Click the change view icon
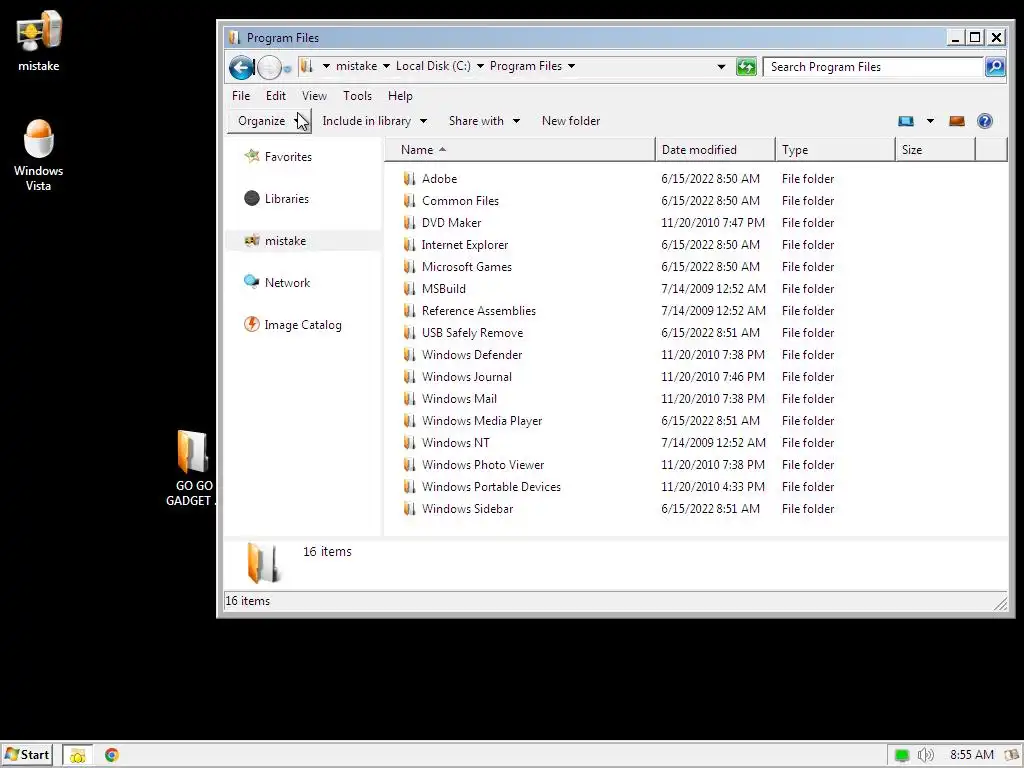 click(906, 121)
